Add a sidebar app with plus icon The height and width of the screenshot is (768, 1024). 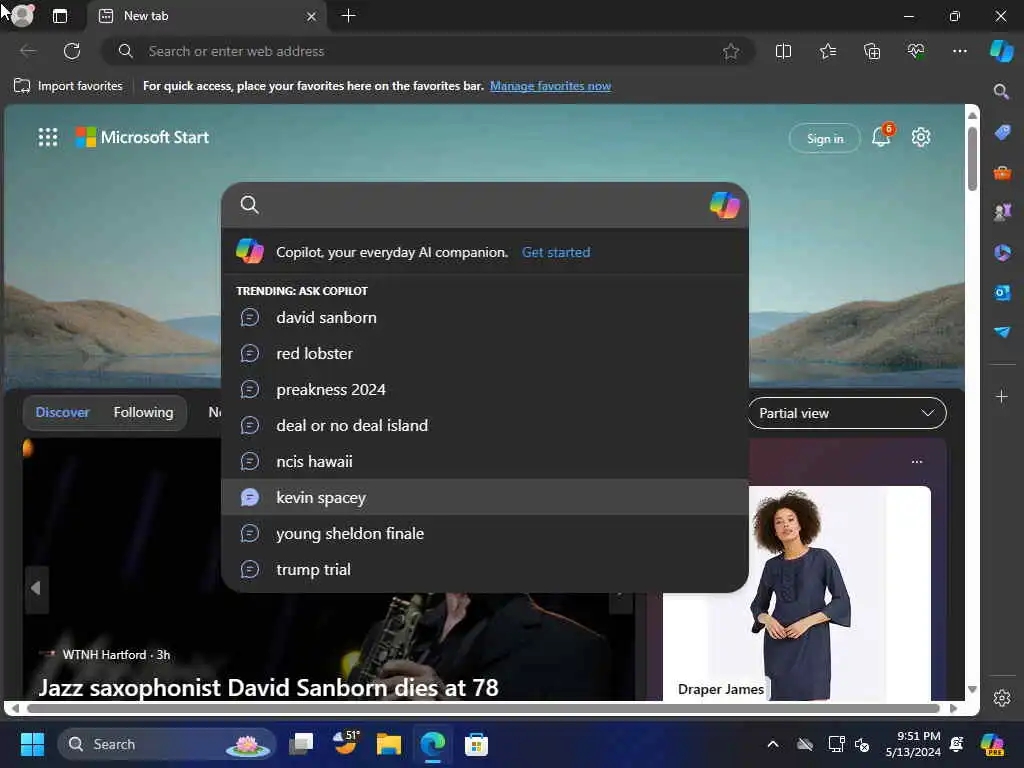1002,396
